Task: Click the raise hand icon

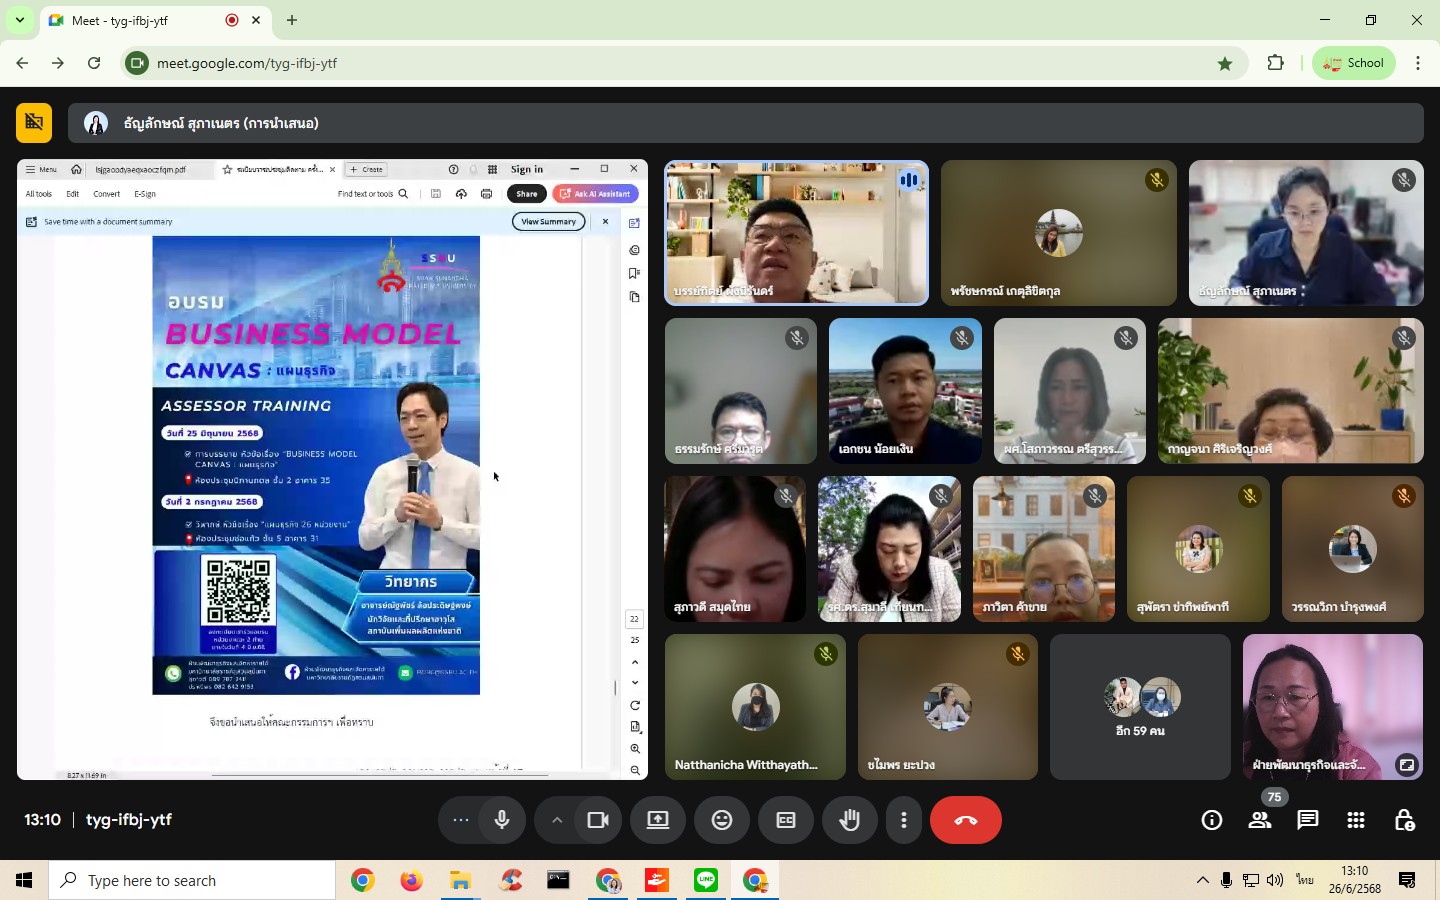Action: pos(850,820)
